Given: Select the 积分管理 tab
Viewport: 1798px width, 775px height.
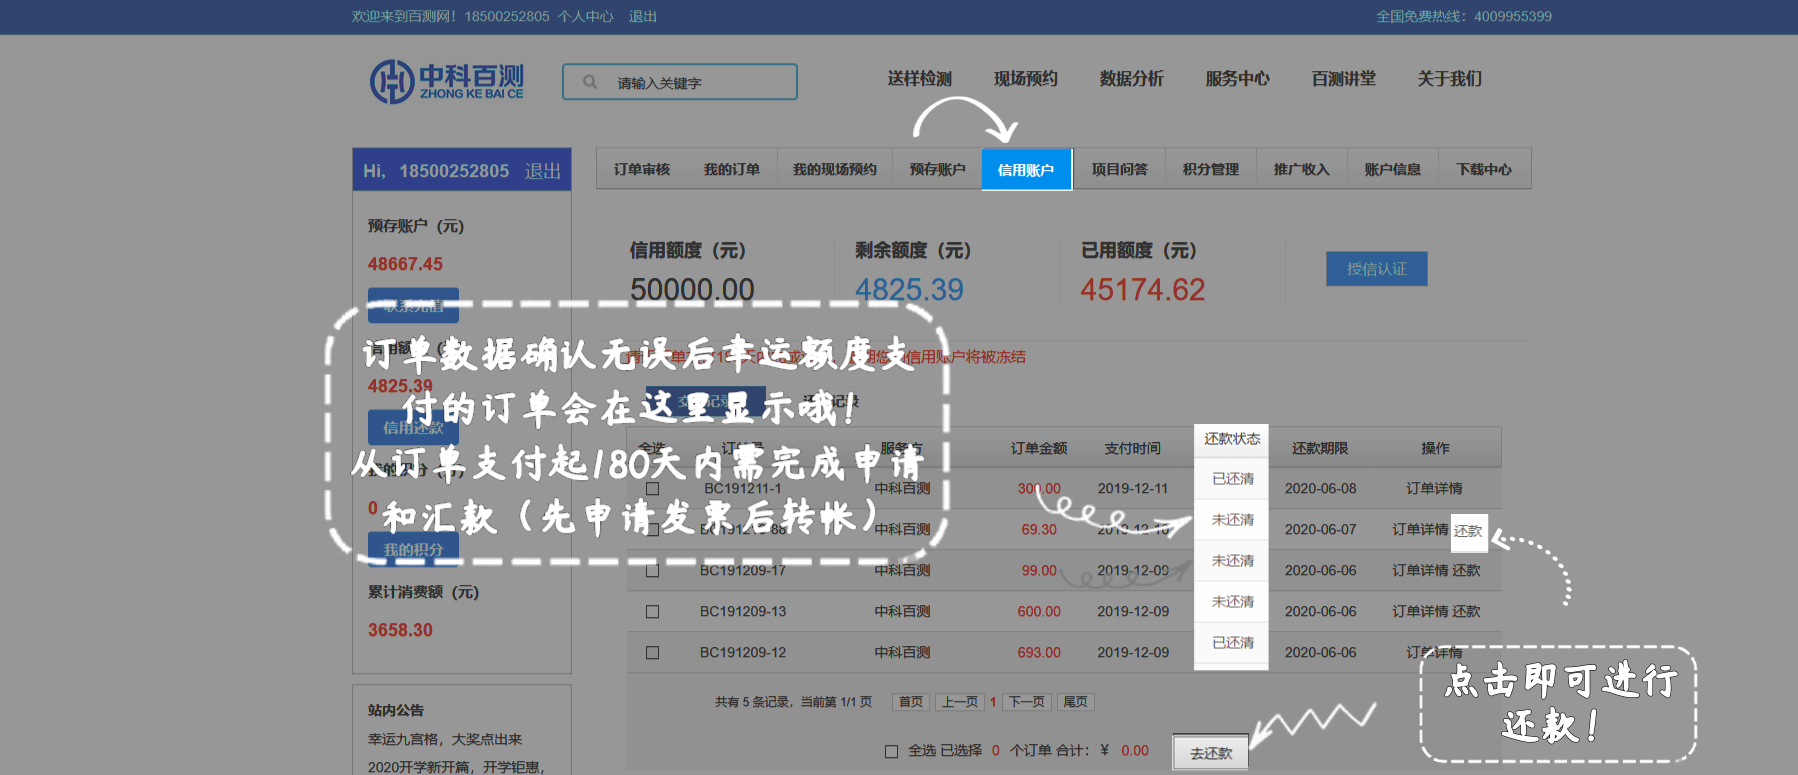Looking at the screenshot, I should tap(1210, 170).
